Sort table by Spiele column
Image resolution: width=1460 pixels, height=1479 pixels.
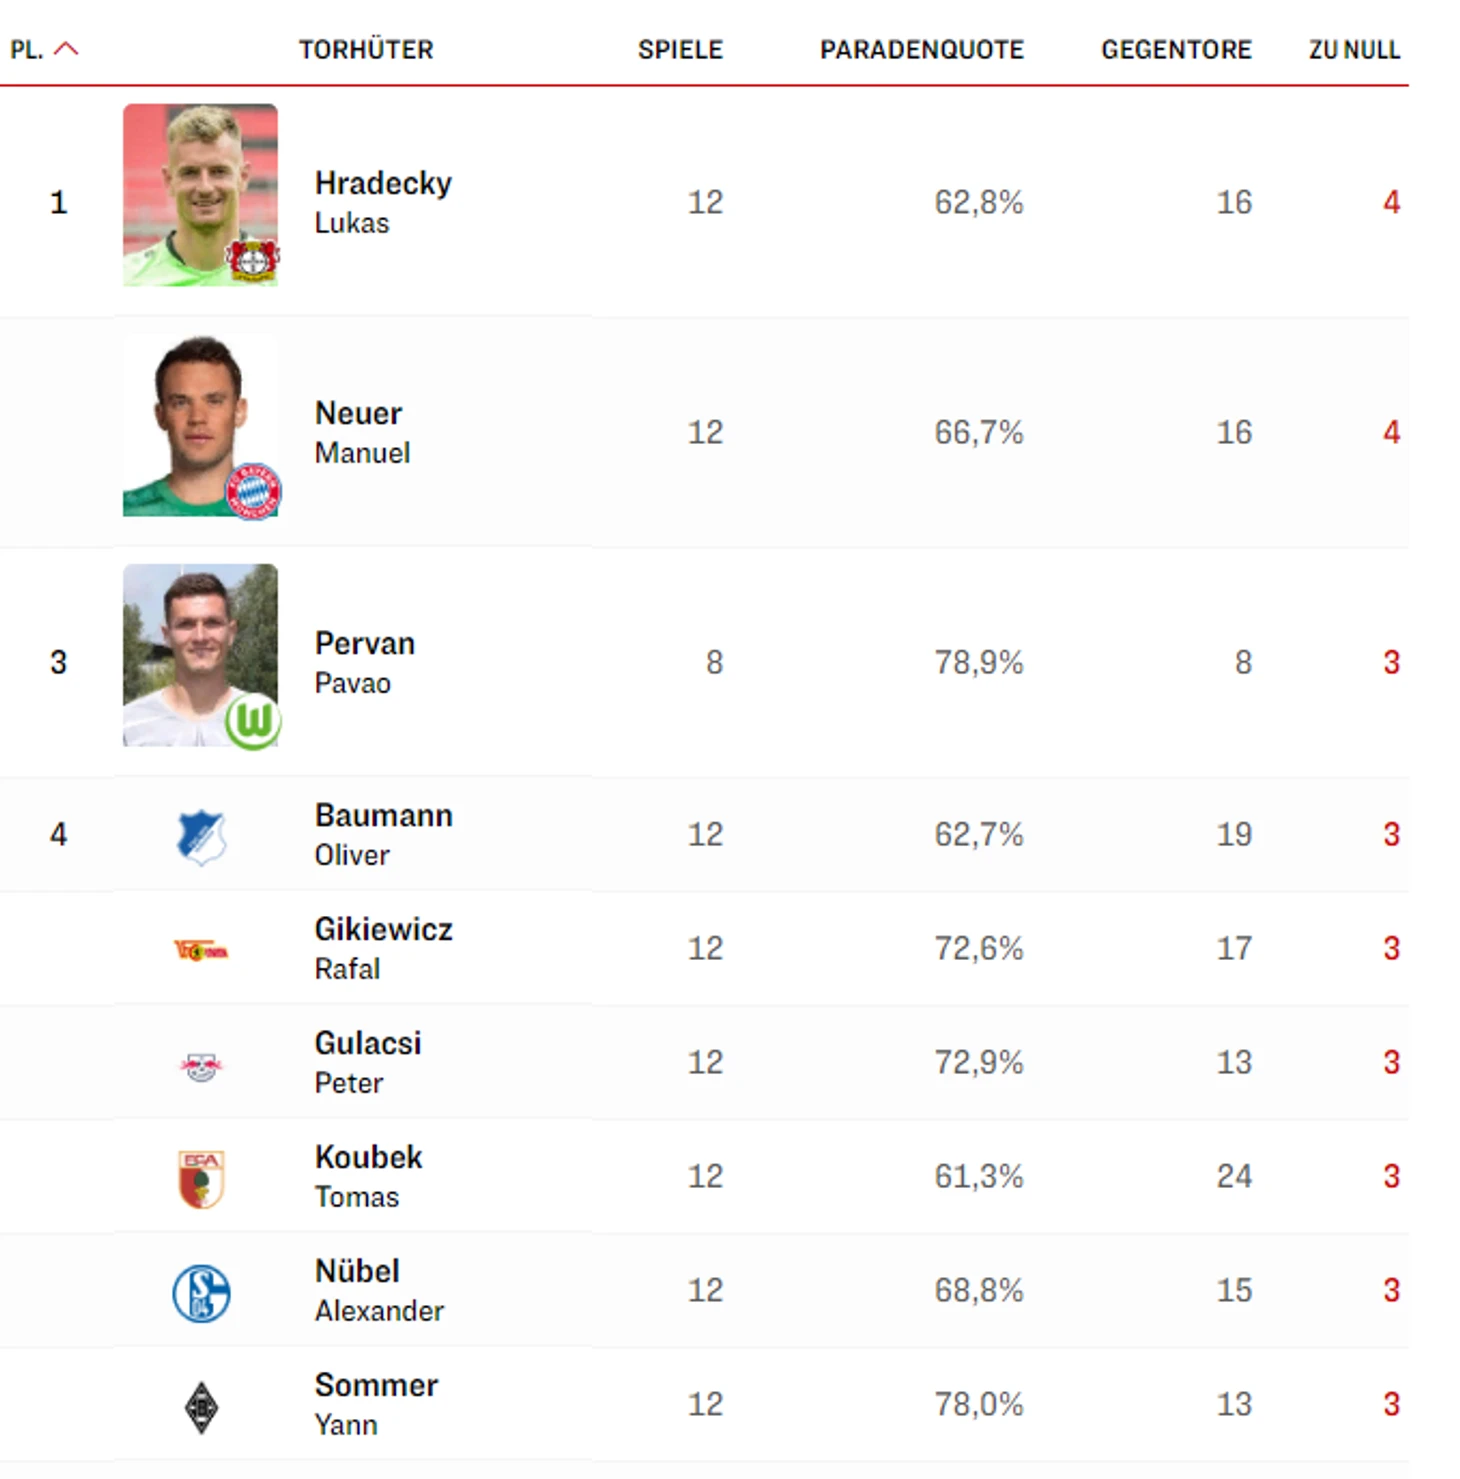pyautogui.click(x=680, y=50)
